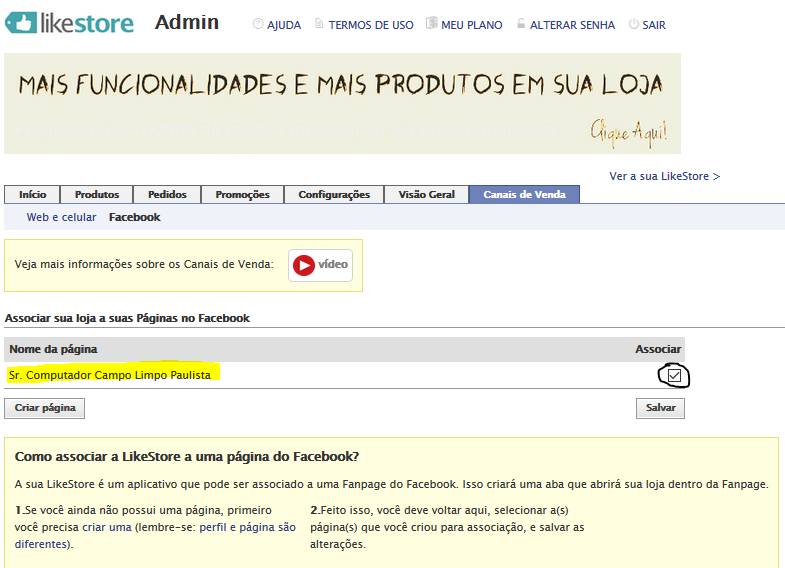
Task: Open the Configurações tab
Action: point(334,195)
